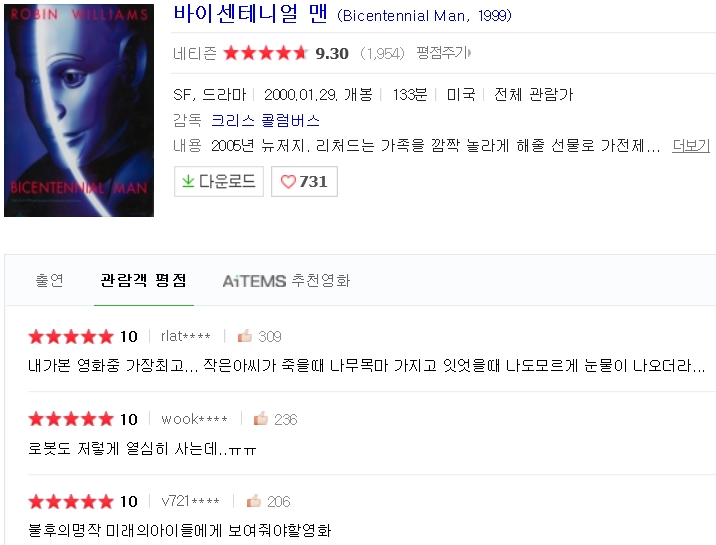Image resolution: width=716 pixels, height=545 pixels.
Task: Click thumbs-up icon on rlat**** review
Action: (x=245, y=336)
